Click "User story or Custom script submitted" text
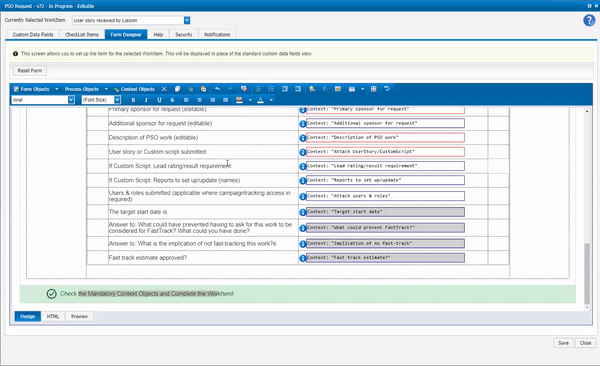Screen dimensions: 600x366 (x=157, y=152)
